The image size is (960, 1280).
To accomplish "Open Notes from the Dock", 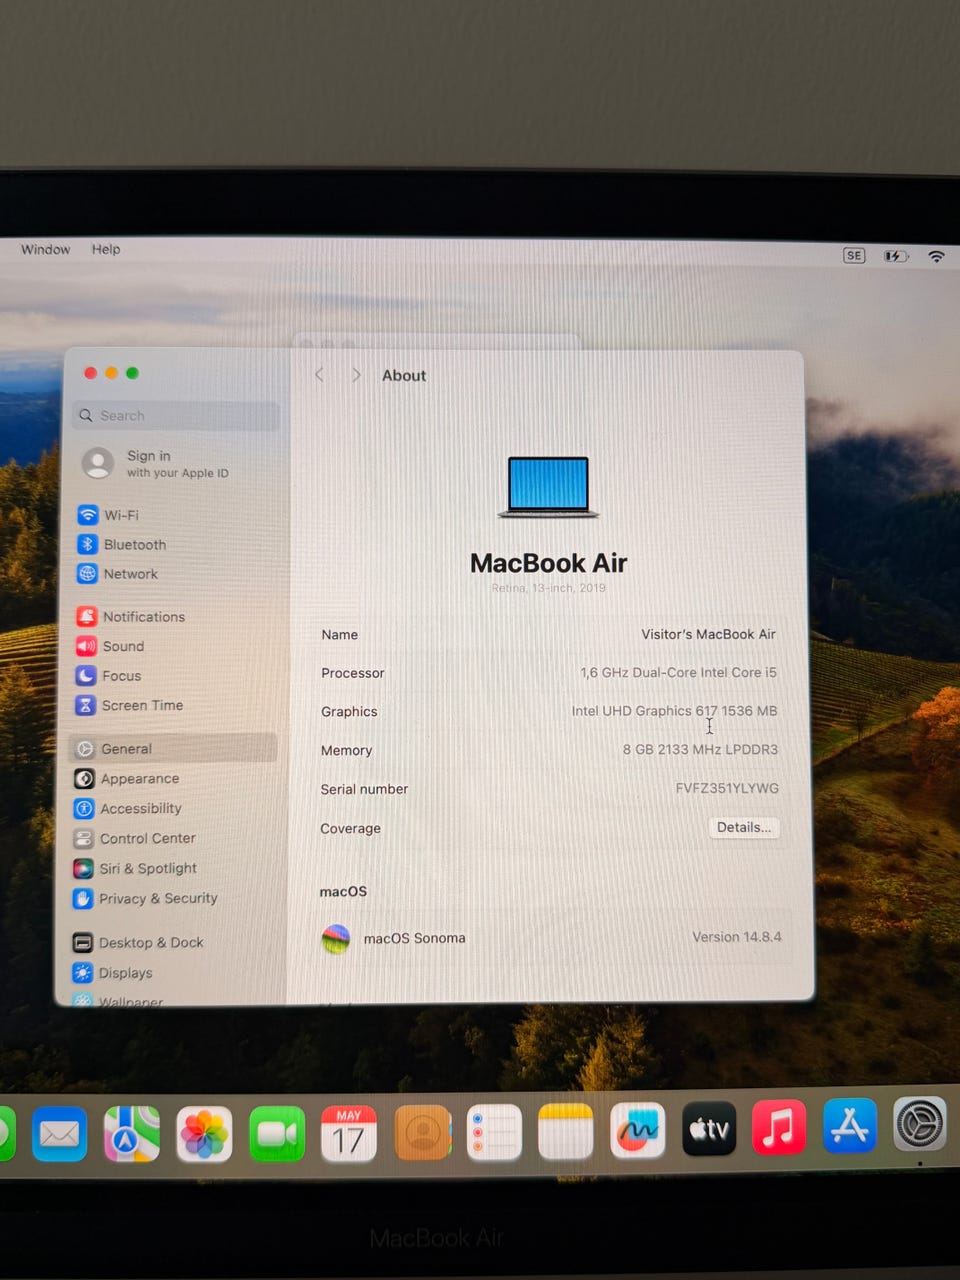I will (x=566, y=1131).
